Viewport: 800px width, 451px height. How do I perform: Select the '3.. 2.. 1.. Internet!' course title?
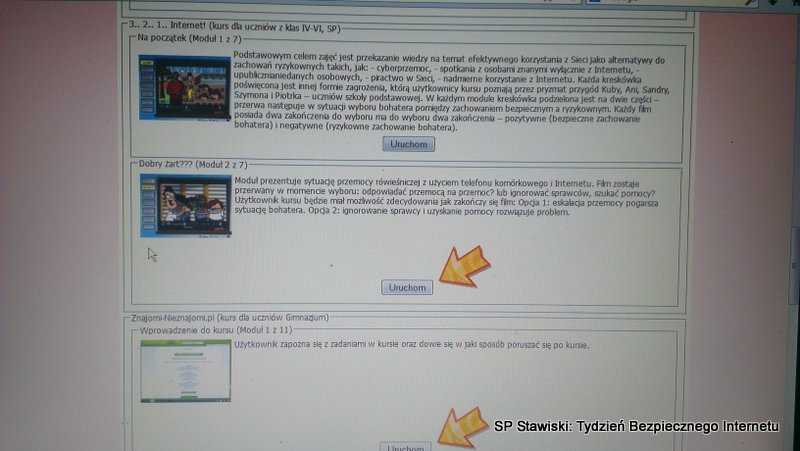pos(234,26)
